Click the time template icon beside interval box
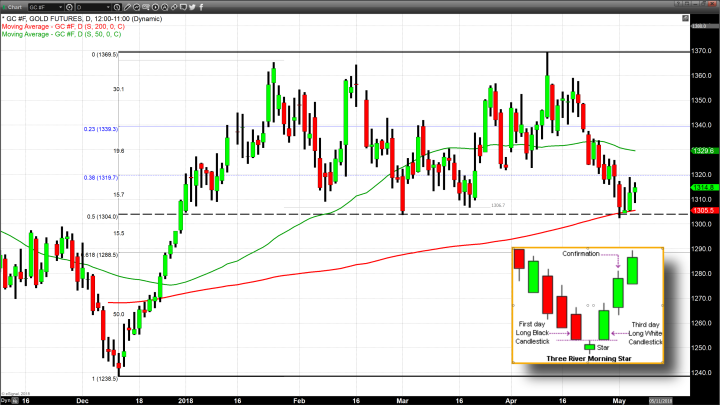The image size is (720, 405). tap(117, 7)
